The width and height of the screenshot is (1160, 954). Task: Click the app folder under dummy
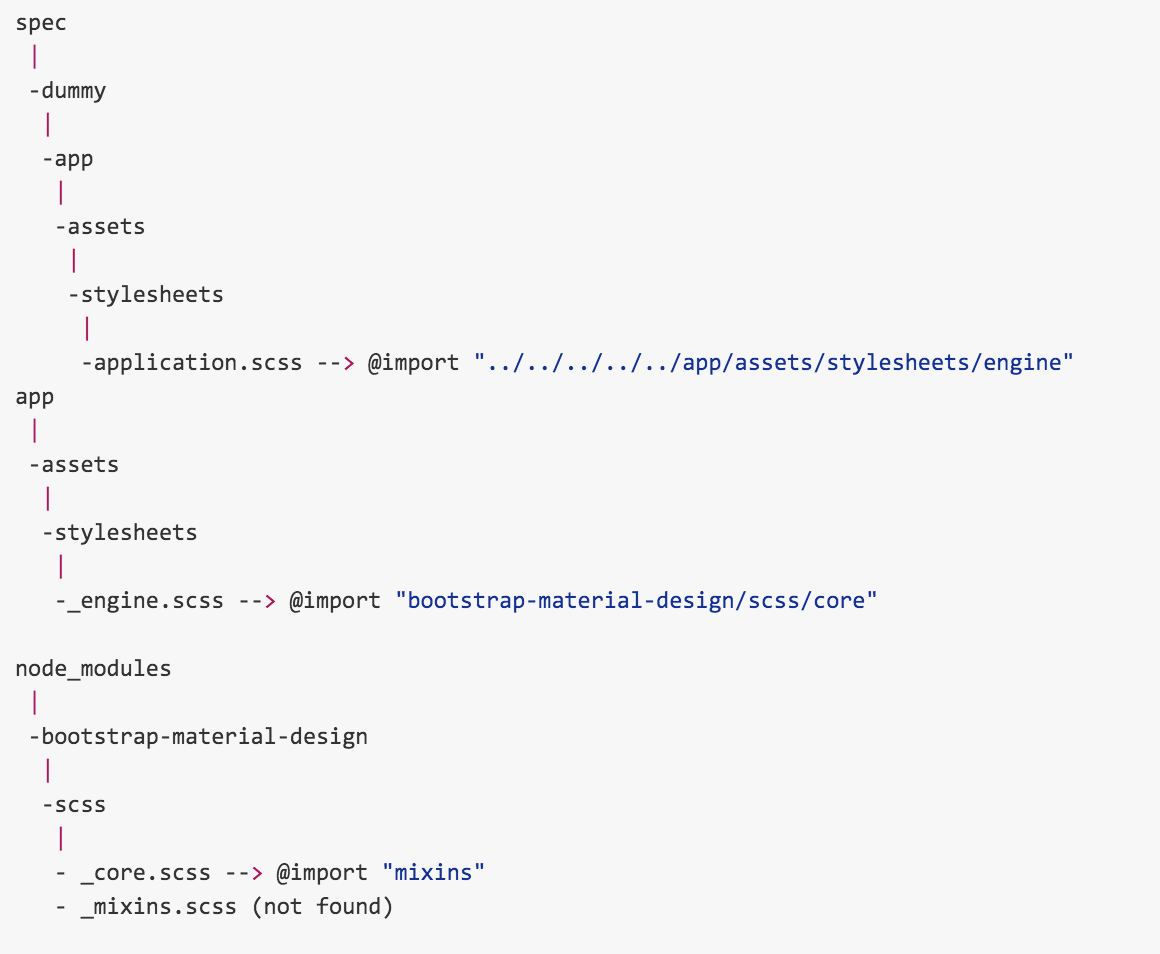[72, 159]
